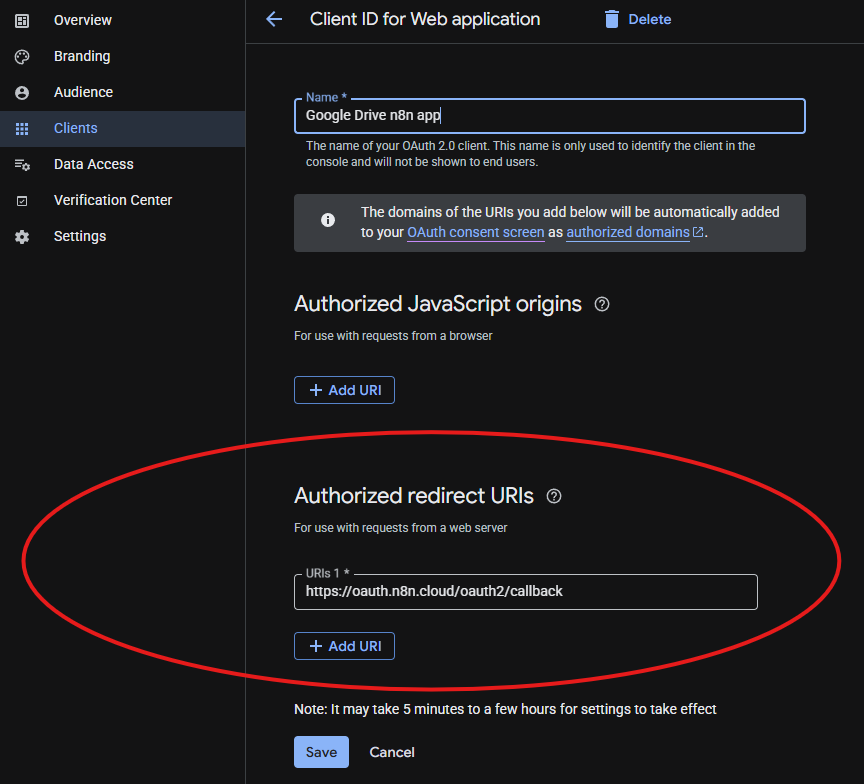
Task: Click the note about settings taking effect
Action: [505, 709]
